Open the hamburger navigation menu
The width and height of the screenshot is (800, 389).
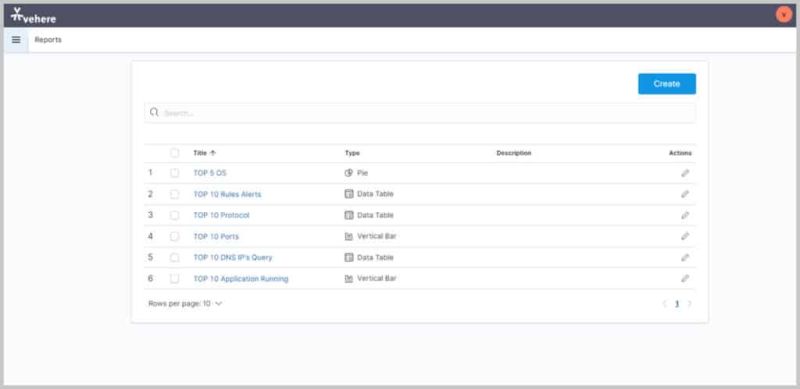pyautogui.click(x=16, y=40)
